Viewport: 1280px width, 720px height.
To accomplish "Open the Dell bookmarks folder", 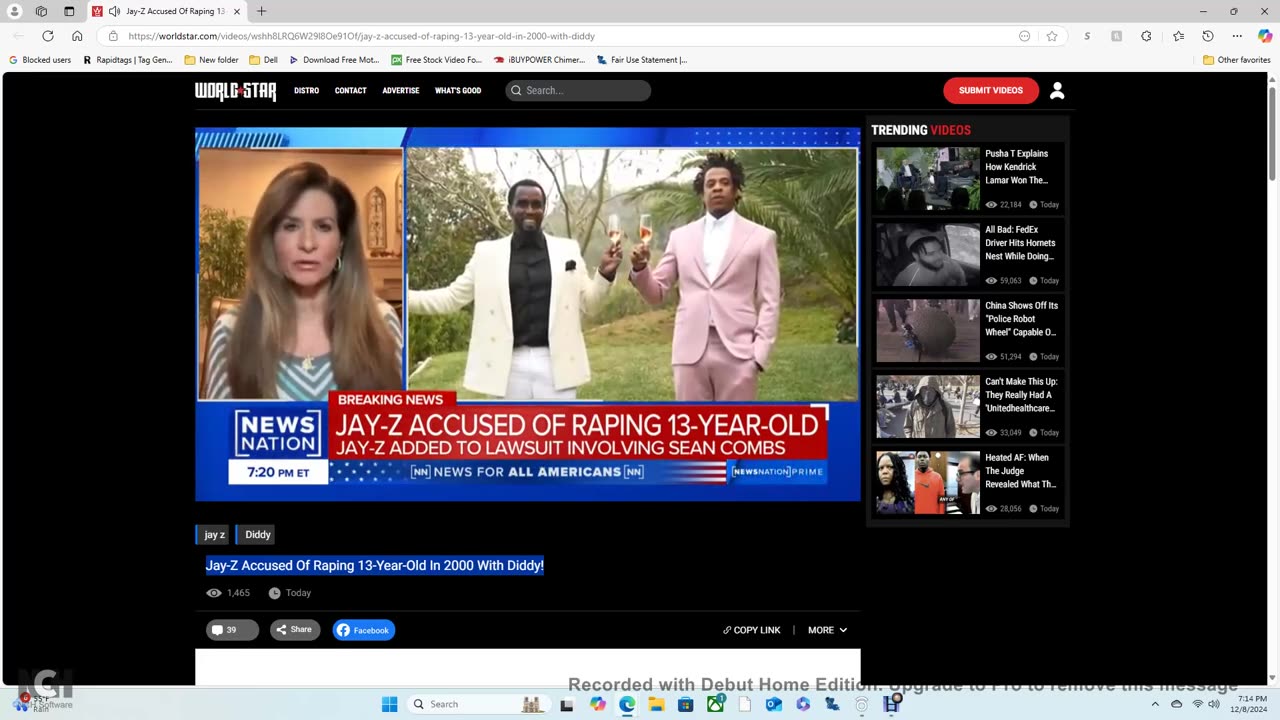I will 263,60.
